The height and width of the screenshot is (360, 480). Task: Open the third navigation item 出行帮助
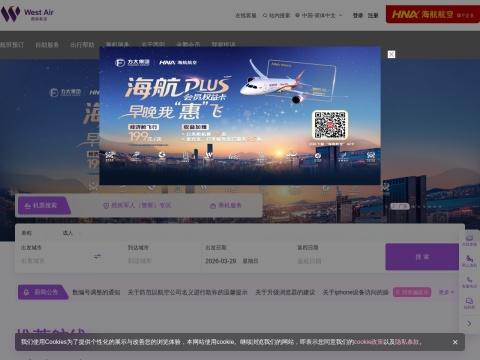pos(82,45)
